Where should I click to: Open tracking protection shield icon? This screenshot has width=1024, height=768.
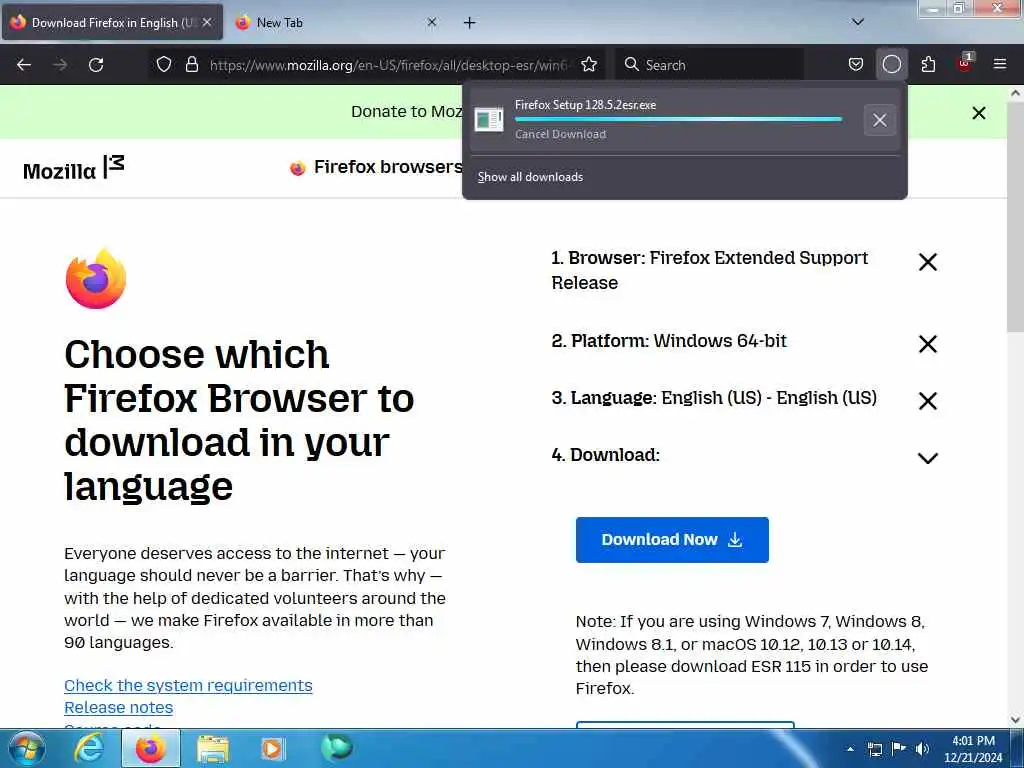[164, 65]
